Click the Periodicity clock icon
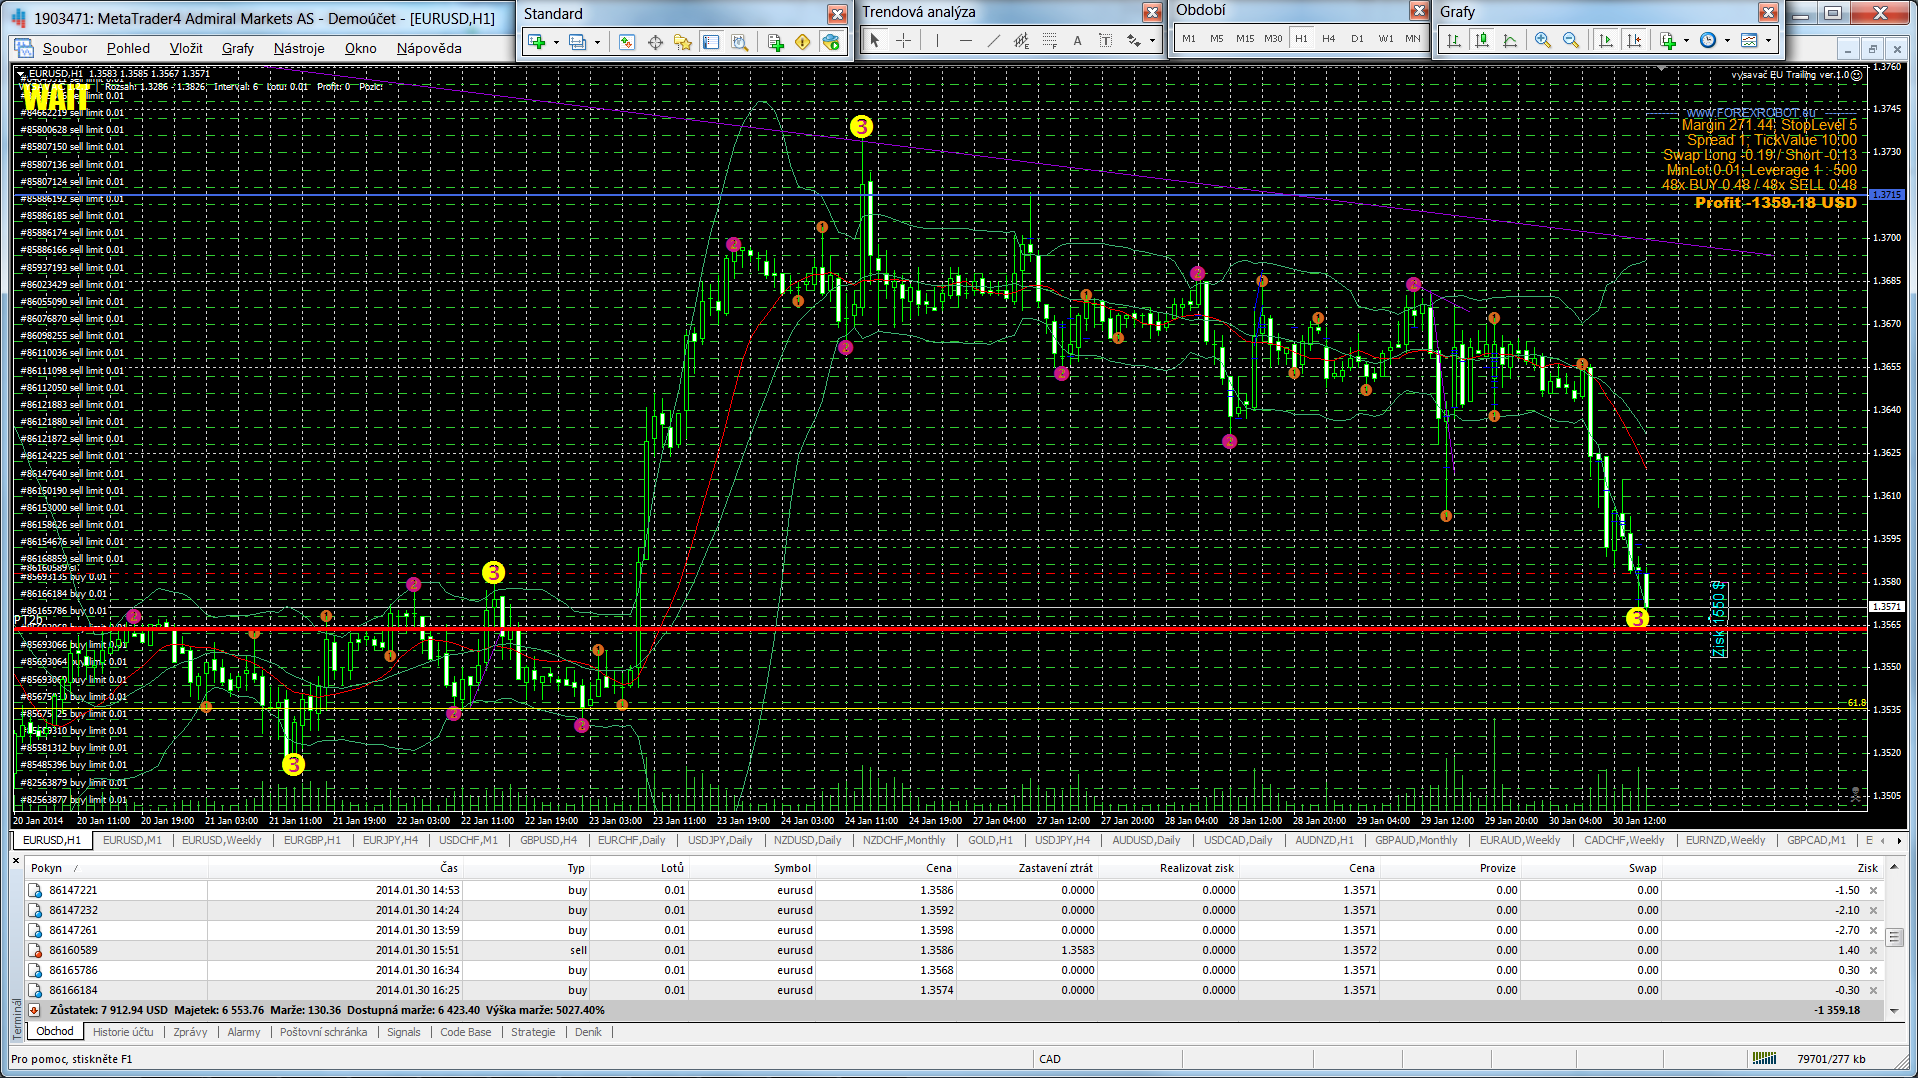 (1708, 40)
